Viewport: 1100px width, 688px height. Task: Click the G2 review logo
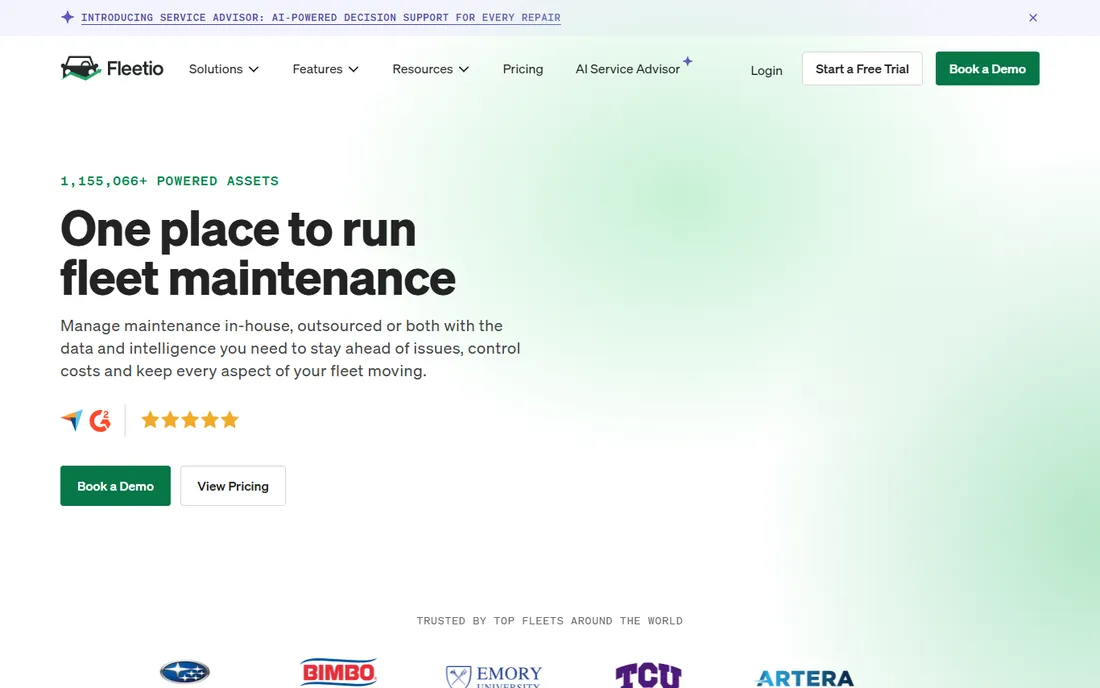[x=100, y=420]
